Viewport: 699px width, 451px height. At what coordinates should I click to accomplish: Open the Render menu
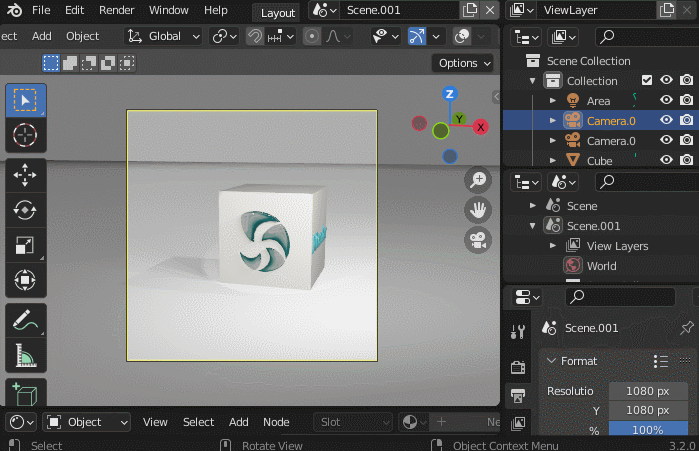click(117, 10)
